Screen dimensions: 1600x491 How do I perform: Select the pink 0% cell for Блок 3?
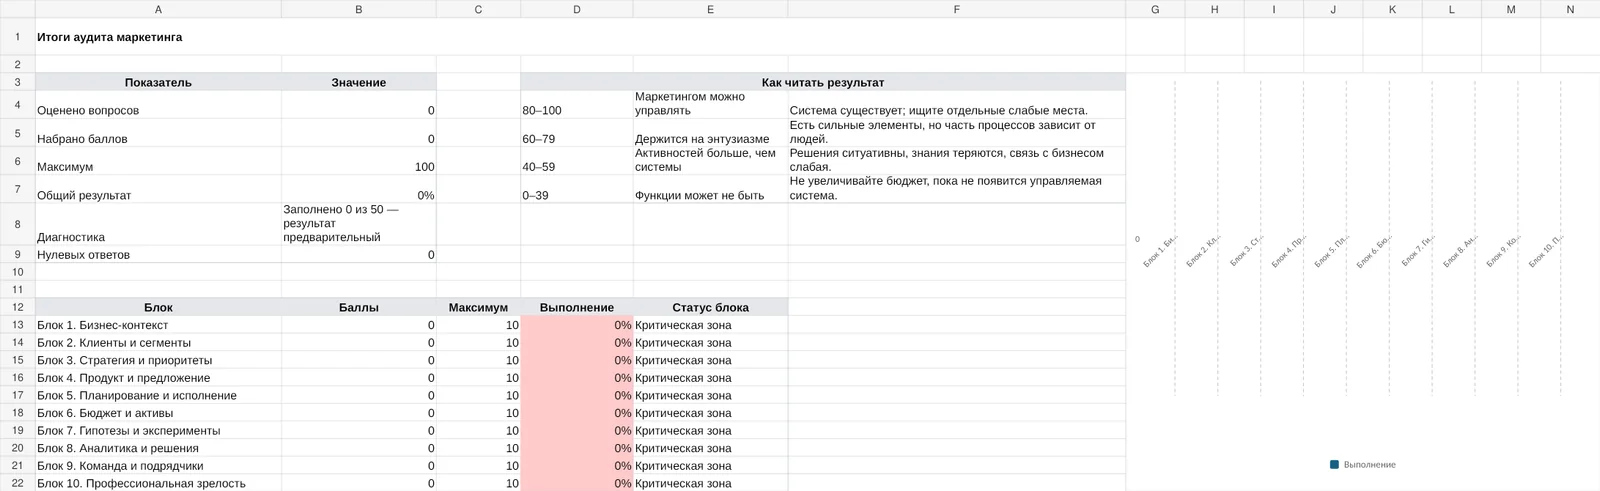[577, 360]
